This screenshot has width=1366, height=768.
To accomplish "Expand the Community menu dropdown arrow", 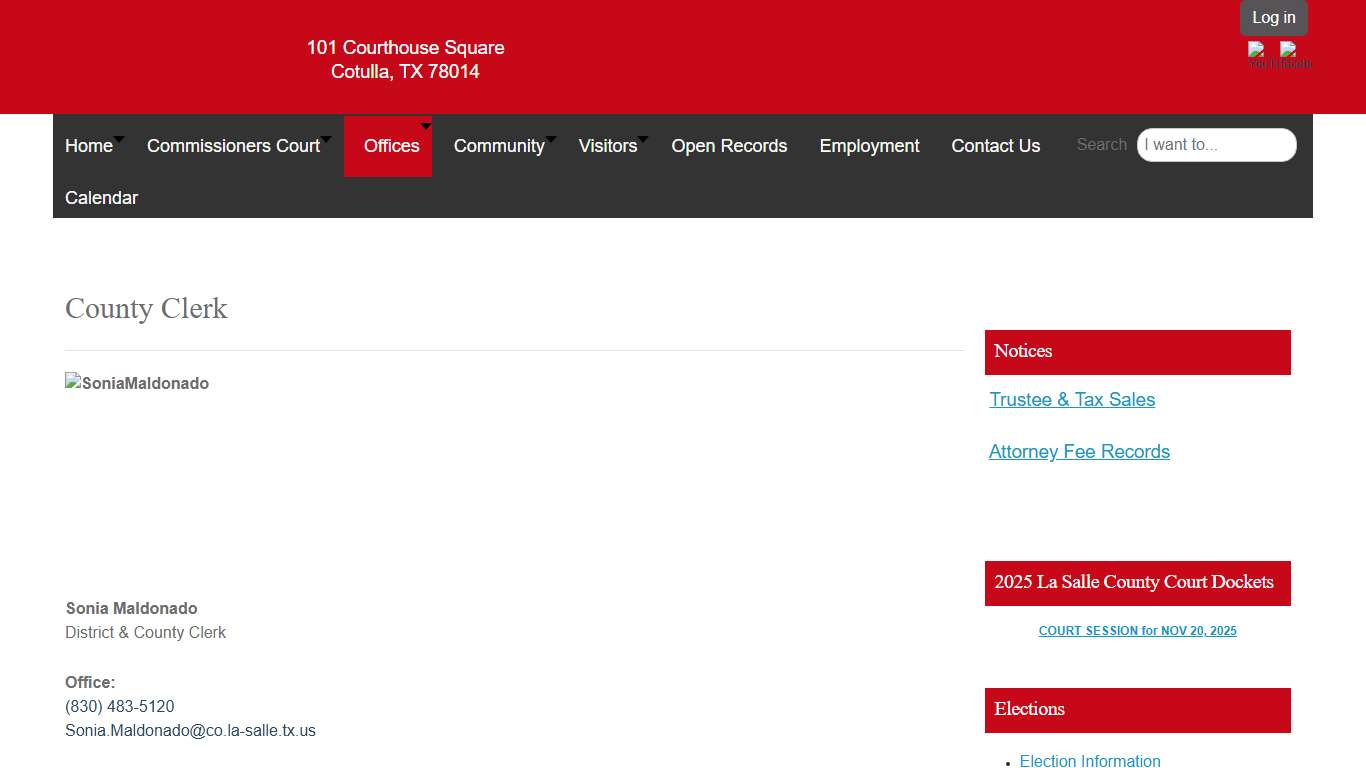I will [x=551, y=139].
